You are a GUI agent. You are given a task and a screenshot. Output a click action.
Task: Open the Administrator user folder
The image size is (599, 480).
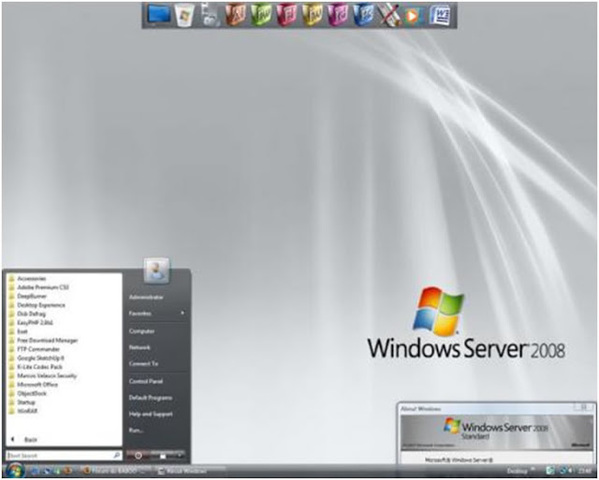click(146, 297)
